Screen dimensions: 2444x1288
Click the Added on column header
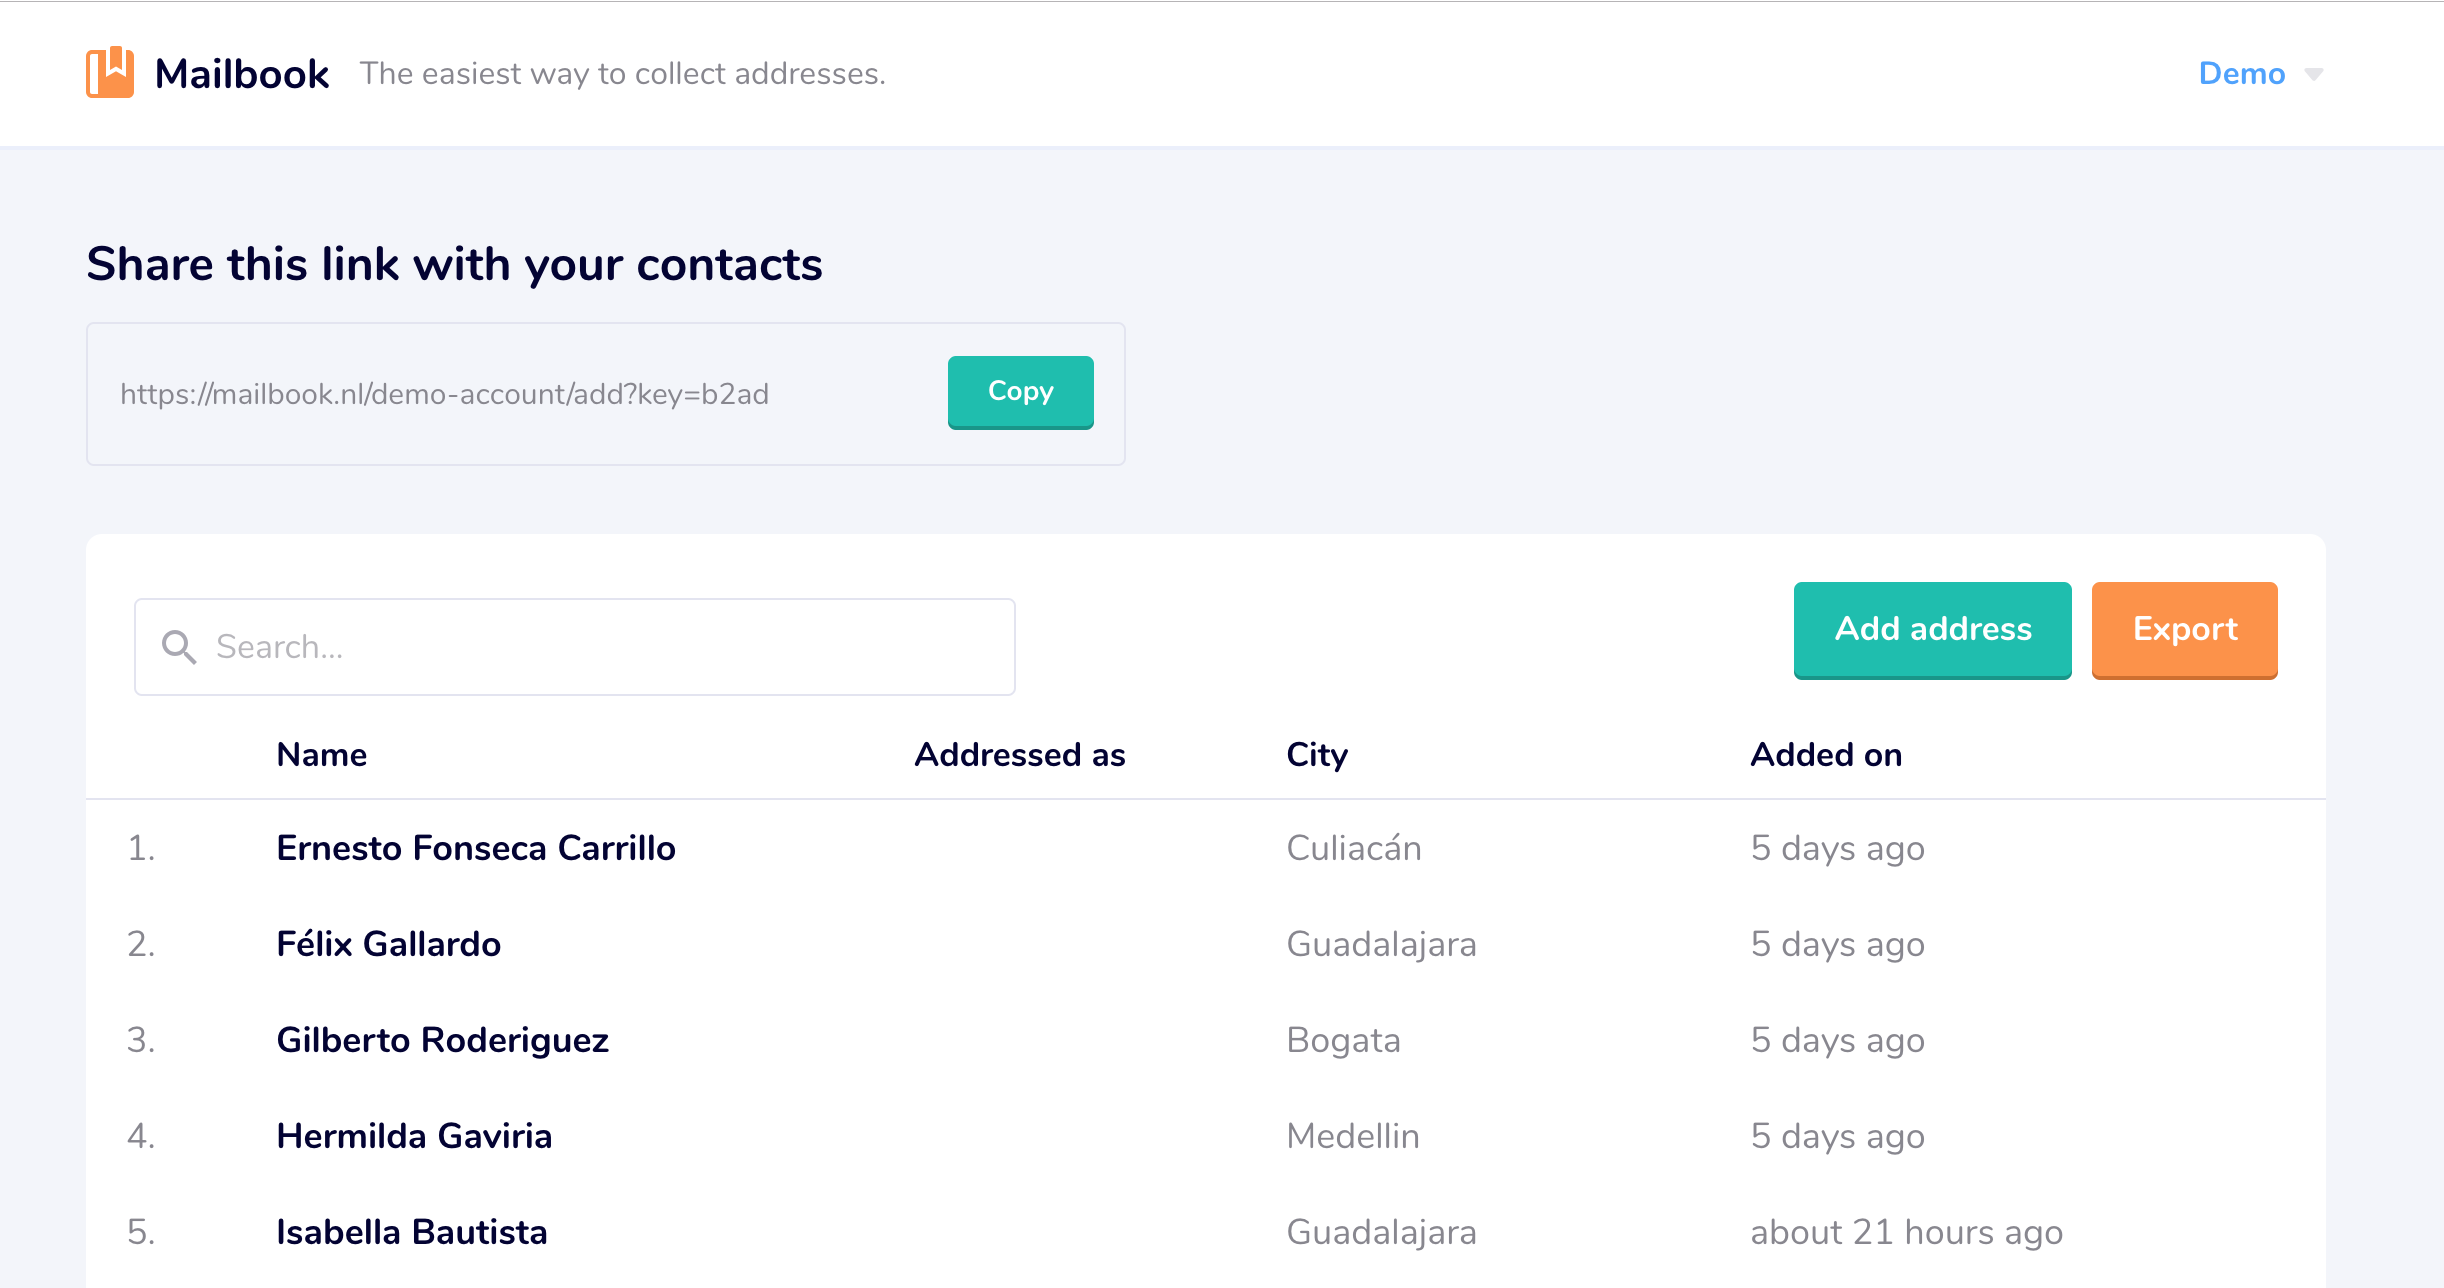1826,755
